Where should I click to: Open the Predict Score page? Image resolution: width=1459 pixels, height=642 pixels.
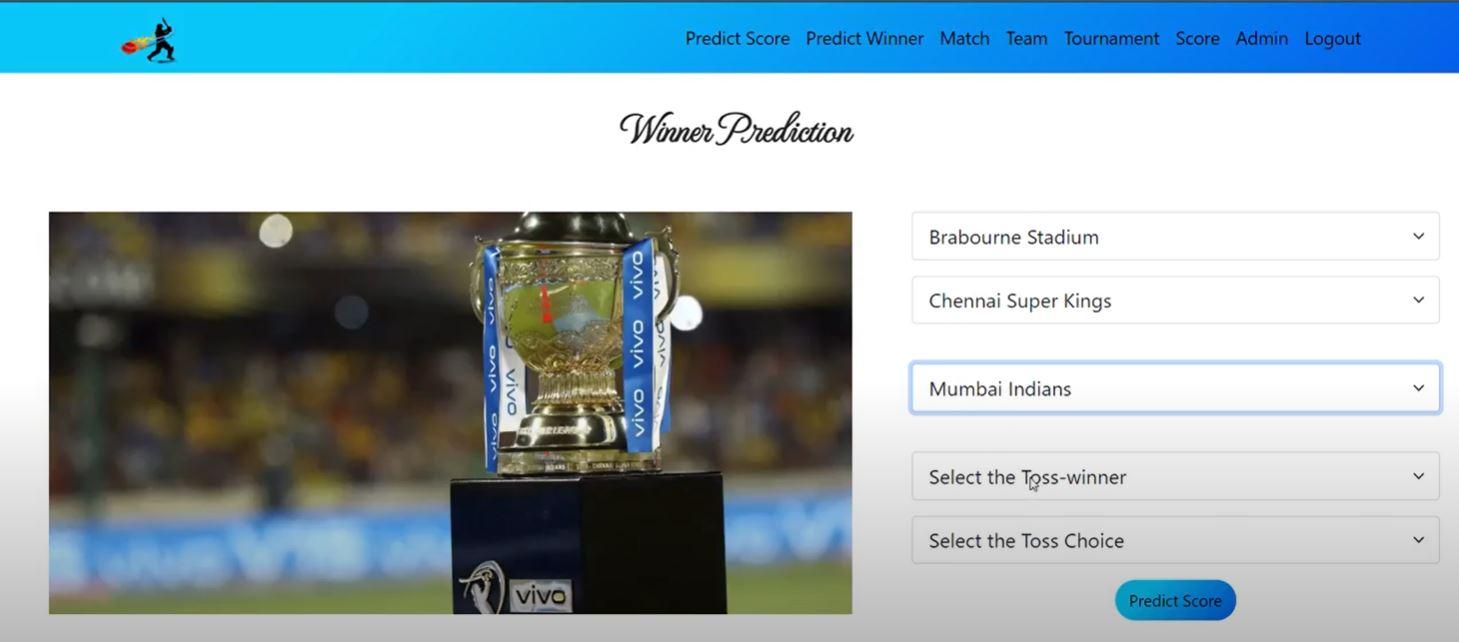[x=737, y=38]
